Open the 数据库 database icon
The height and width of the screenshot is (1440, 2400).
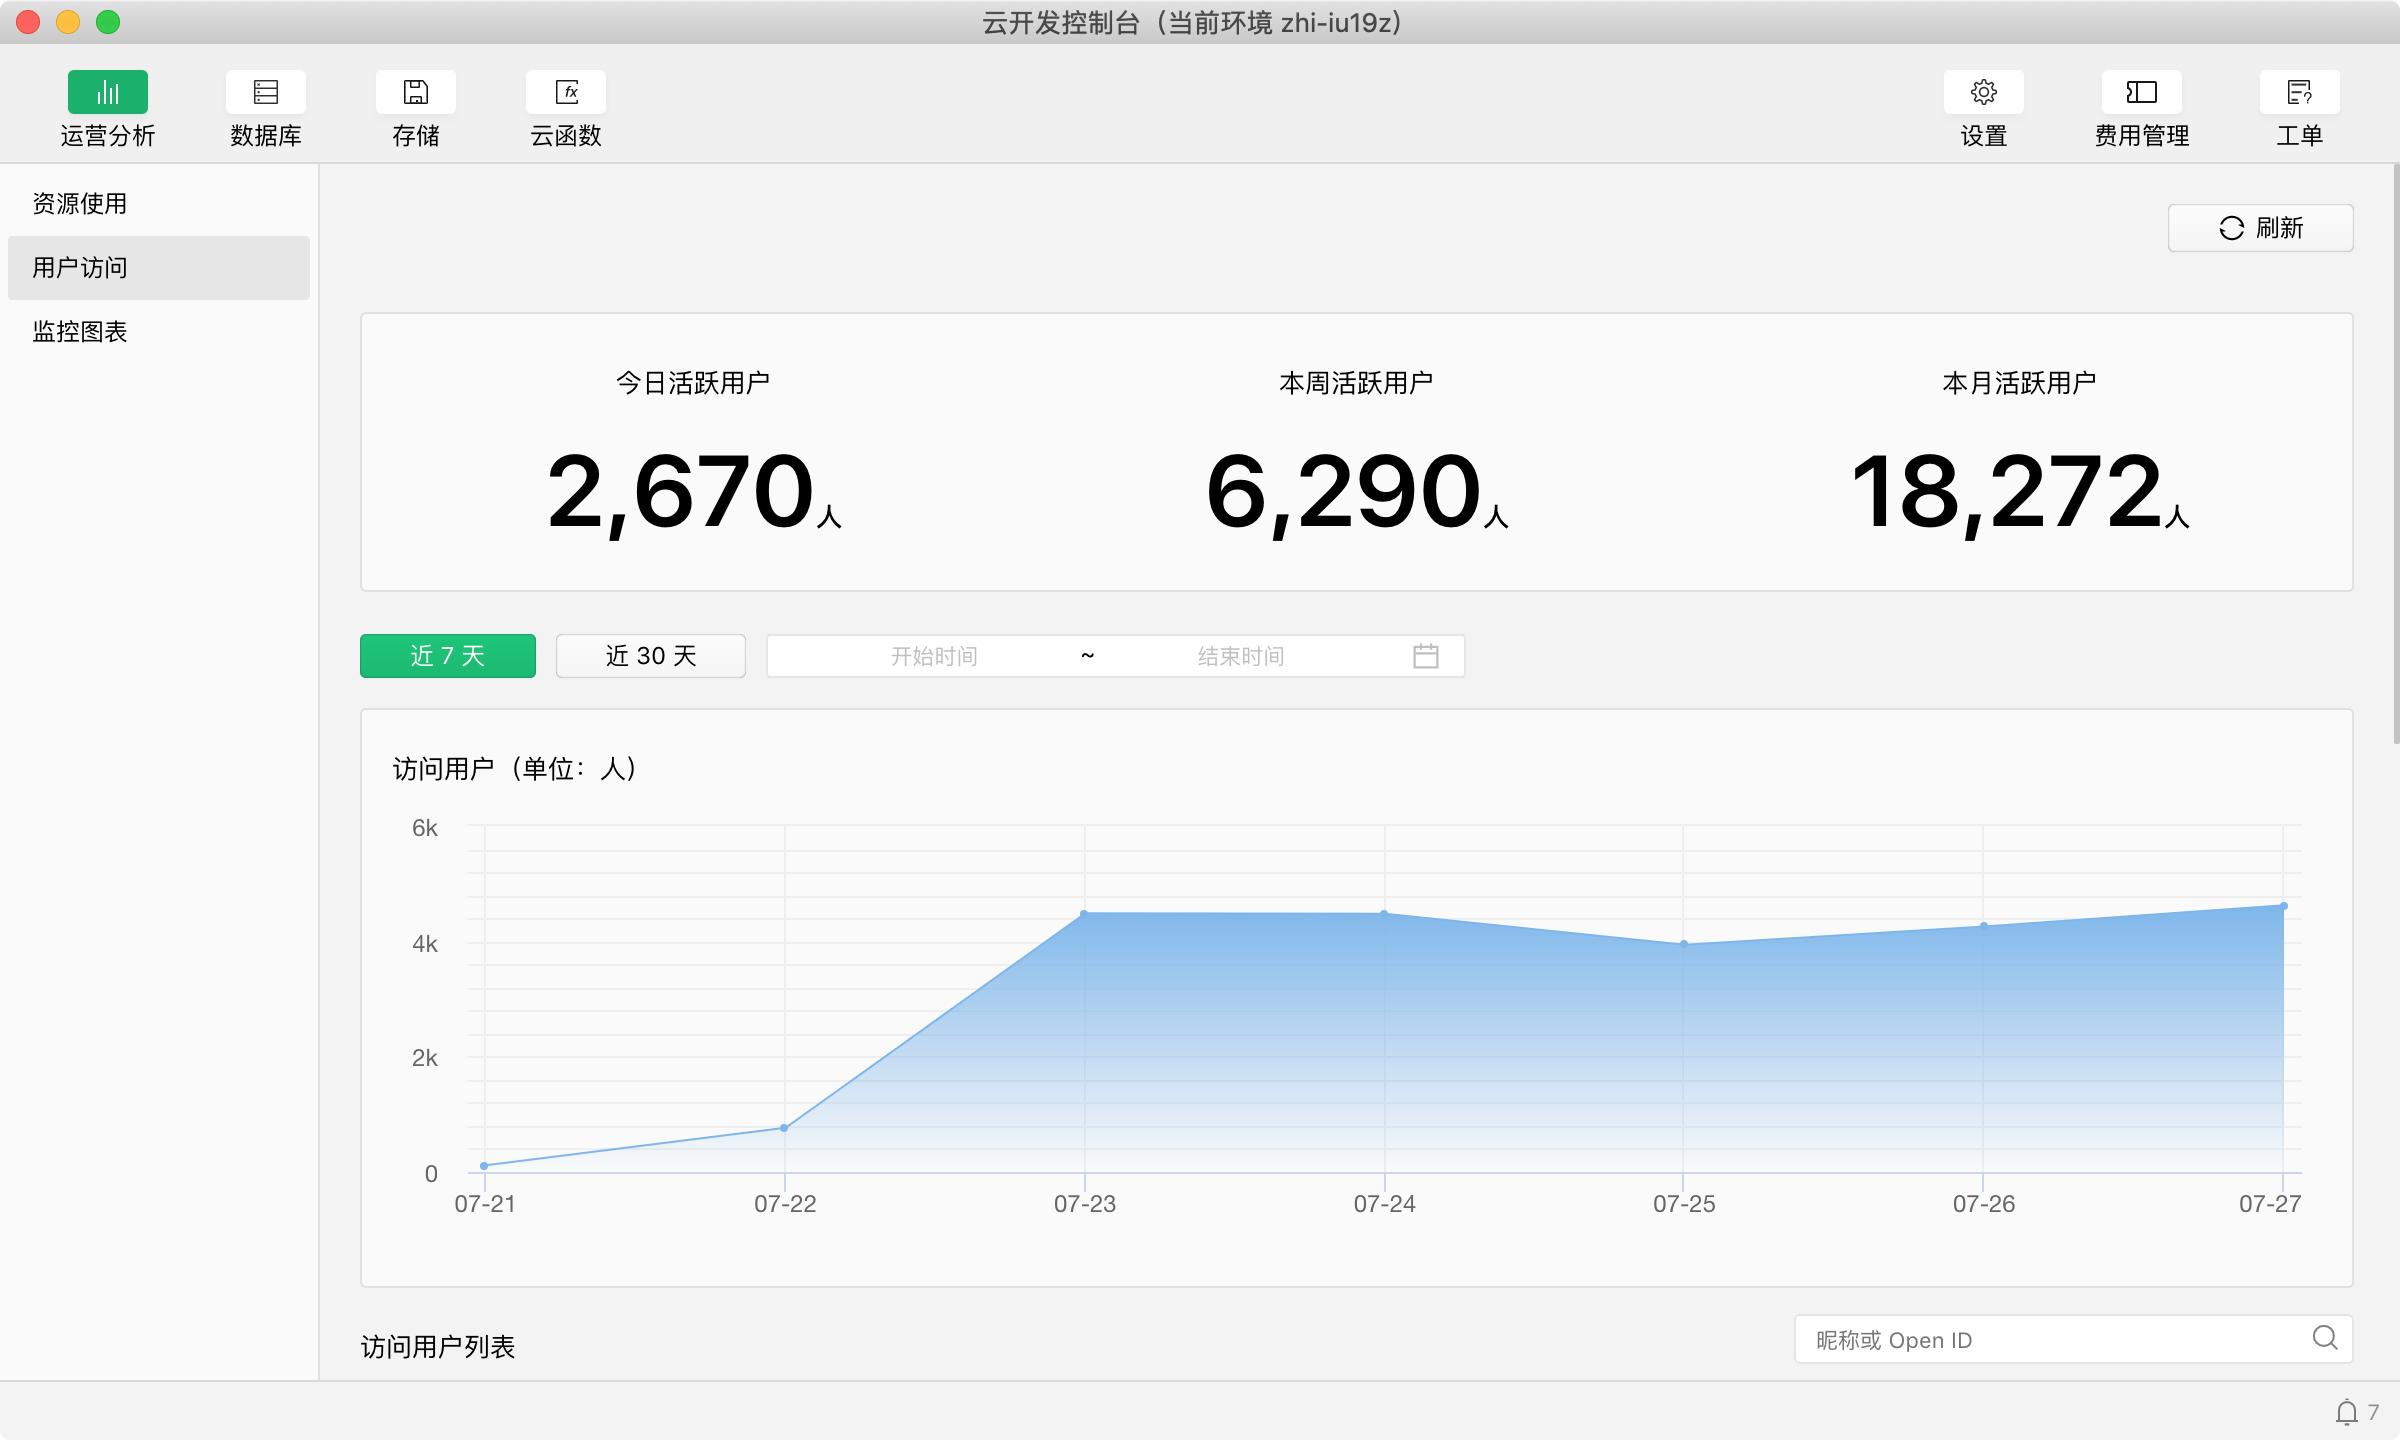pyautogui.click(x=265, y=92)
